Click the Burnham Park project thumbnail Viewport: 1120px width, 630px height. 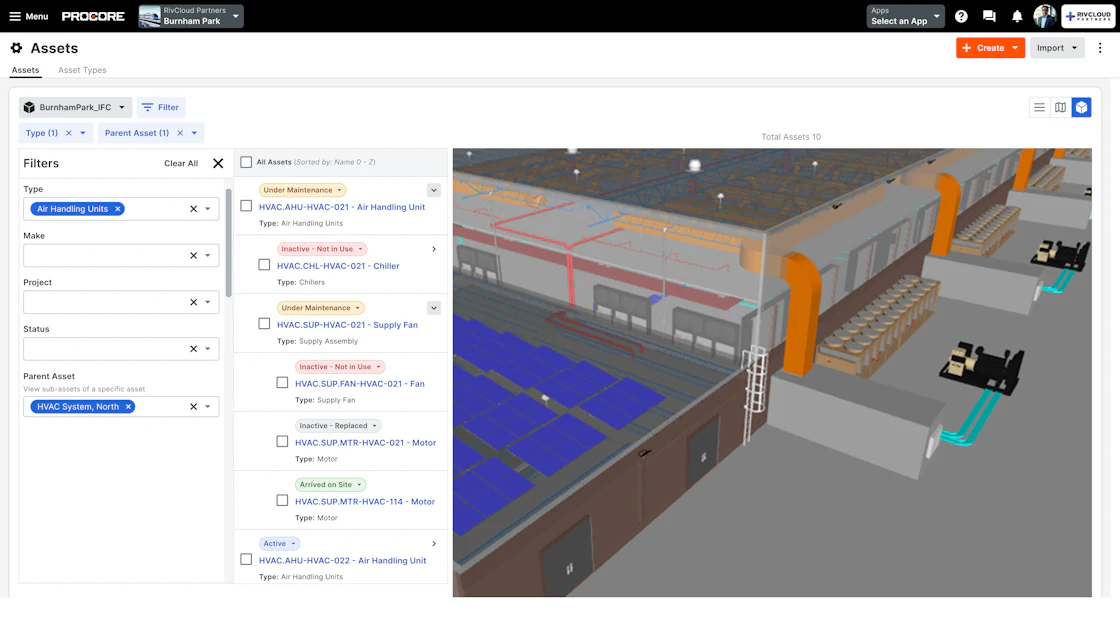click(x=149, y=16)
